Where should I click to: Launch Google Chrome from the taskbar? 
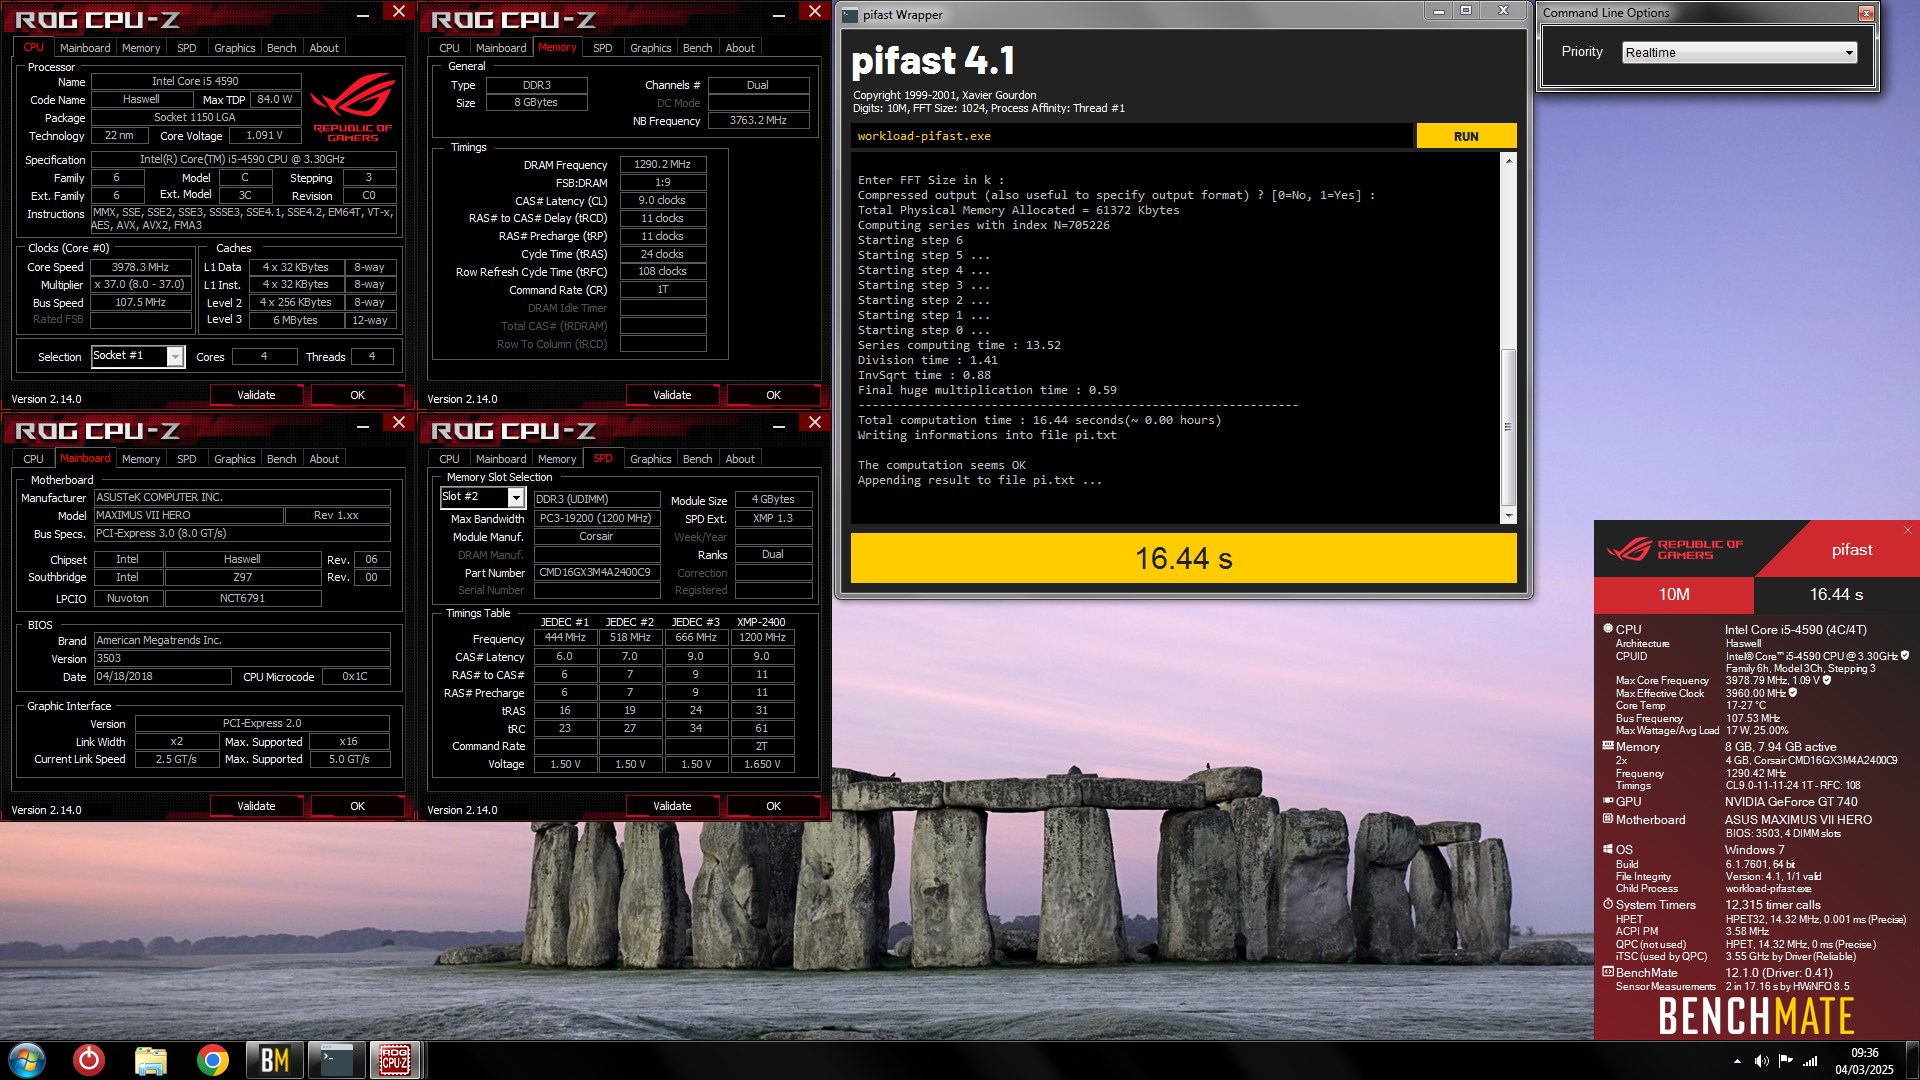pyautogui.click(x=212, y=1059)
